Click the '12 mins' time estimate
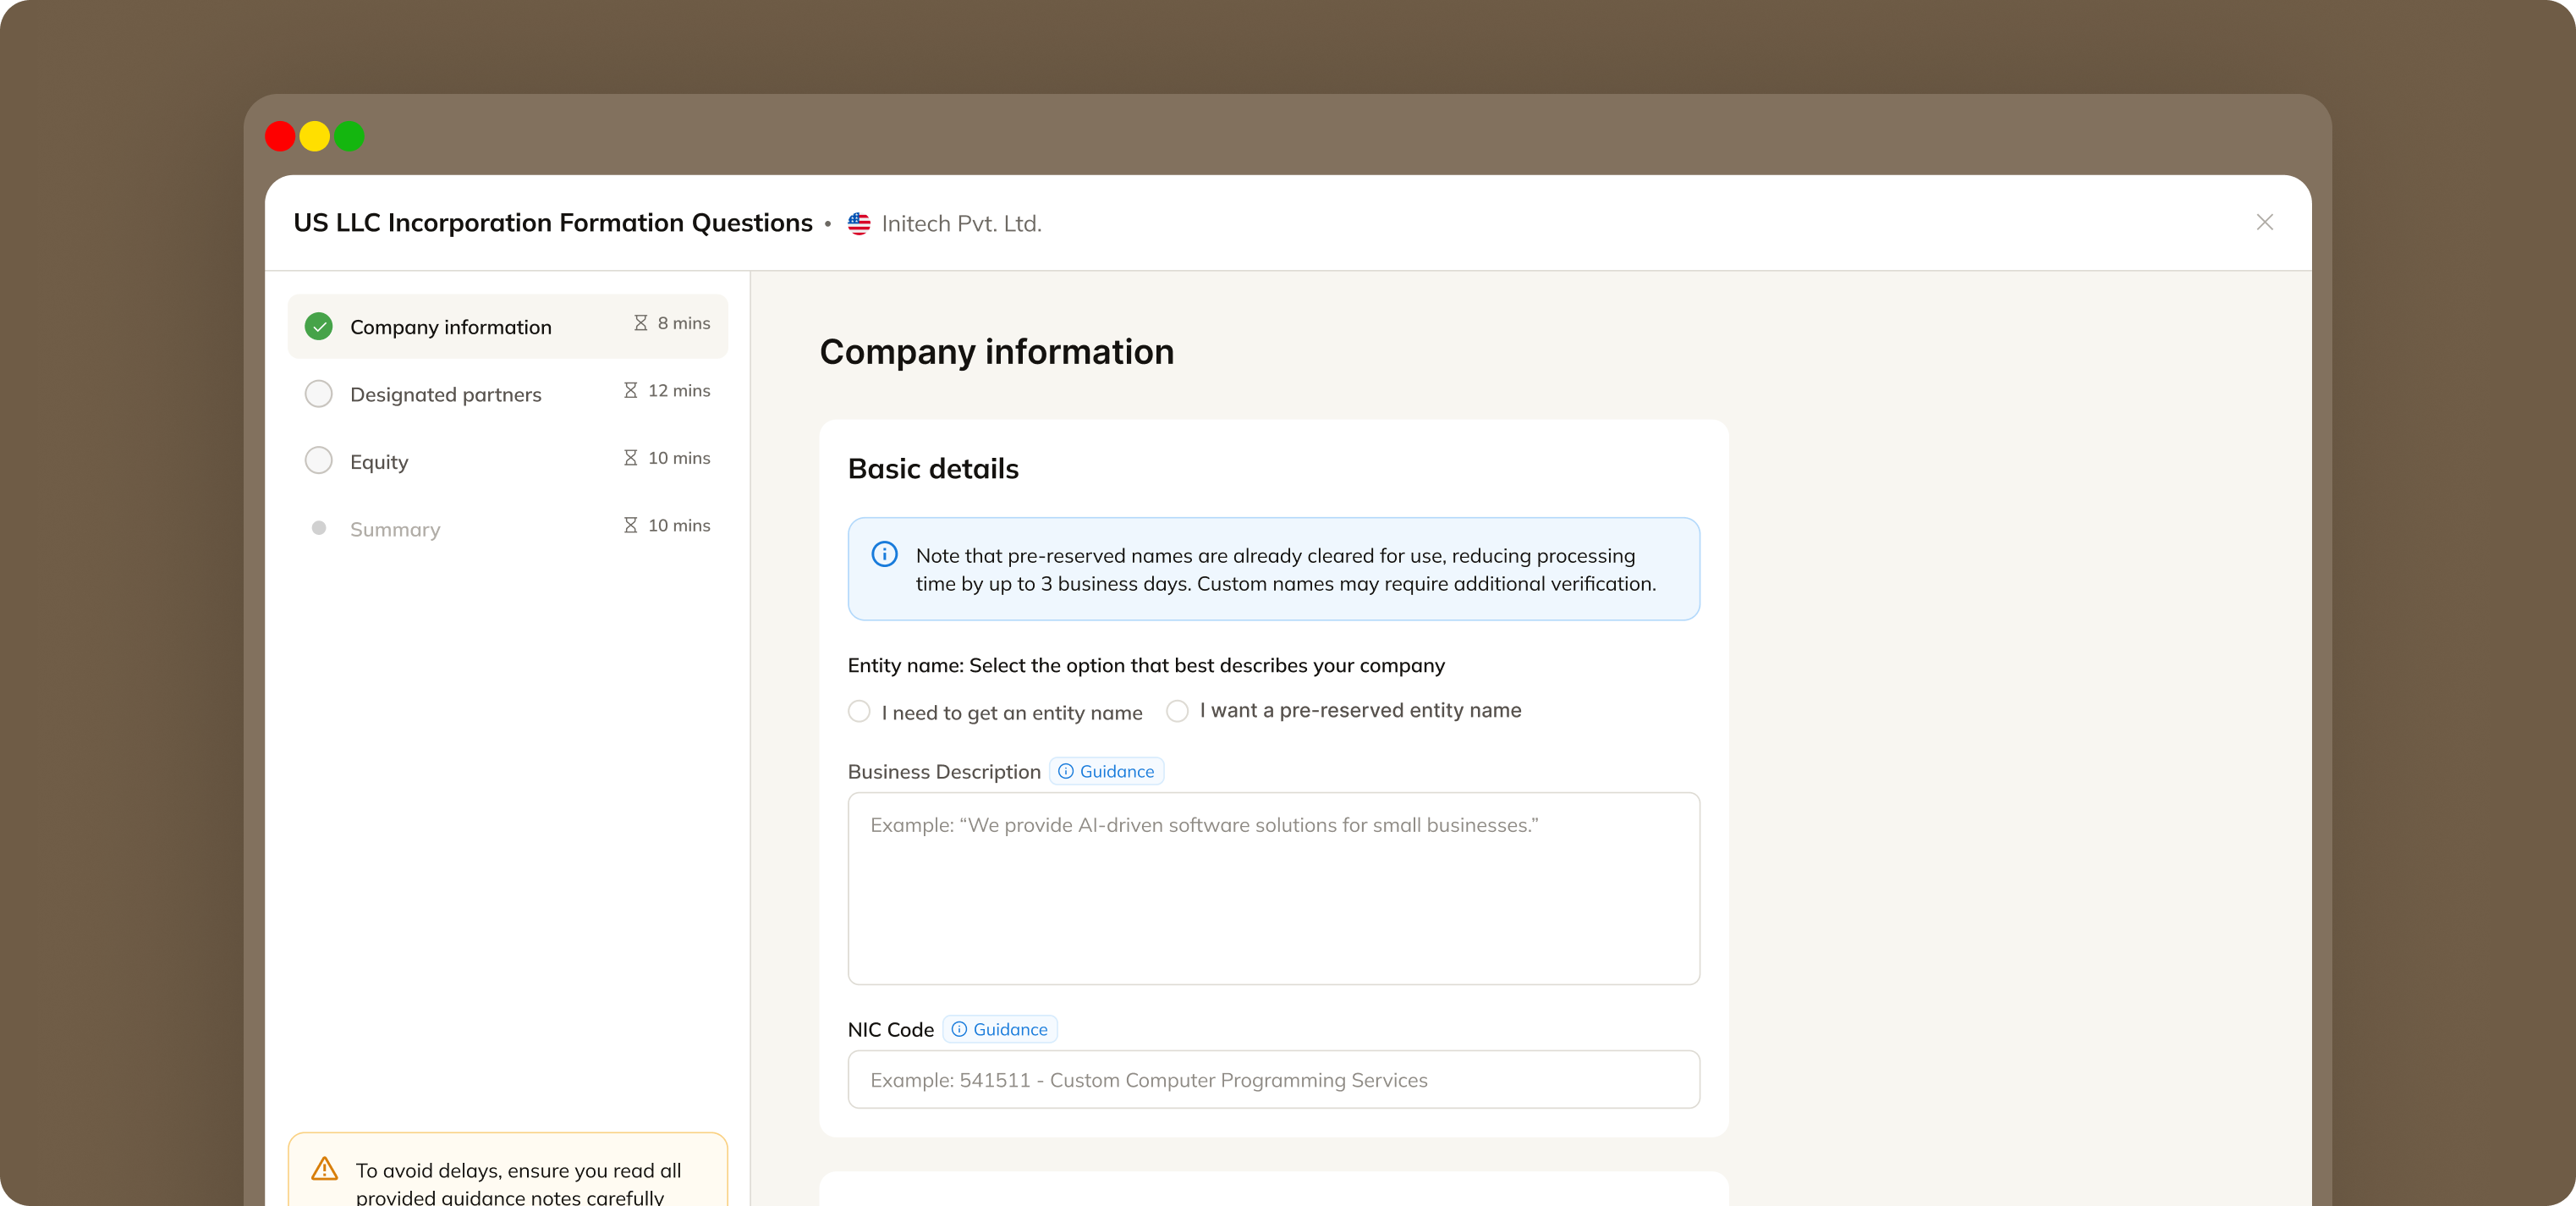Screen dimensions: 2576x1206 (x=679, y=390)
